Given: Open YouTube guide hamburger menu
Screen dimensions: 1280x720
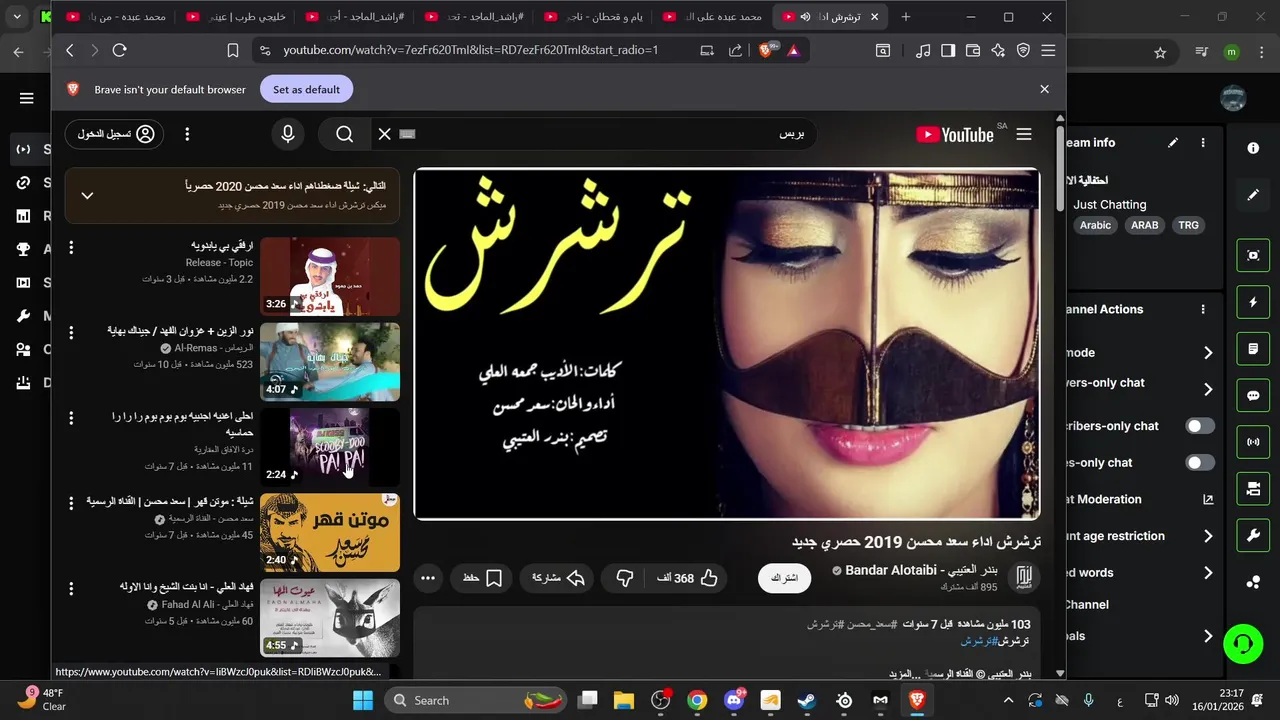Looking at the screenshot, I should click(1024, 134).
